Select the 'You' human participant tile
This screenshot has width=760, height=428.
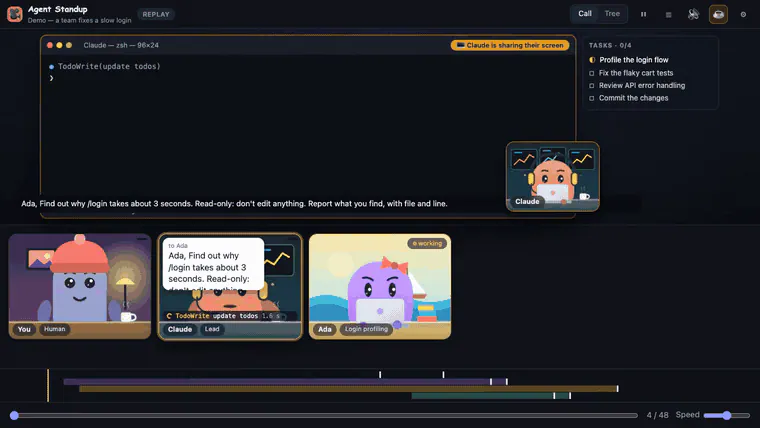tap(80, 286)
